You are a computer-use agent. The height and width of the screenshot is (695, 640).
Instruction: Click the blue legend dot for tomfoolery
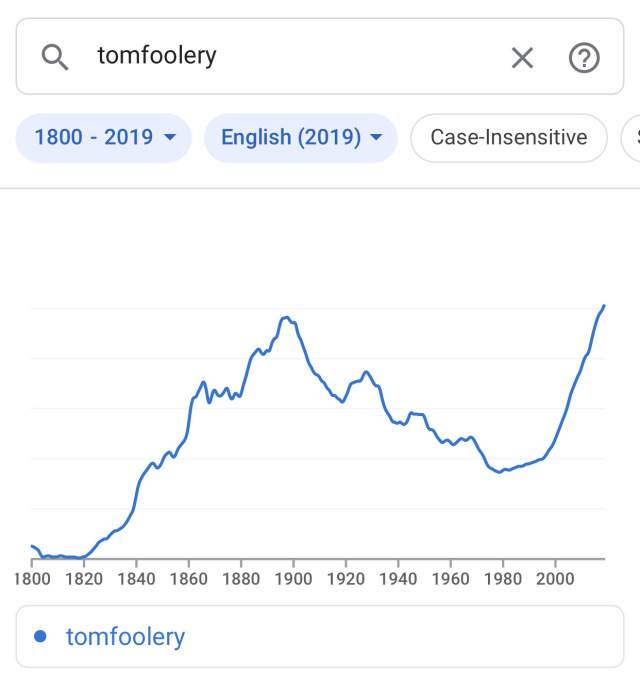[x=40, y=636]
